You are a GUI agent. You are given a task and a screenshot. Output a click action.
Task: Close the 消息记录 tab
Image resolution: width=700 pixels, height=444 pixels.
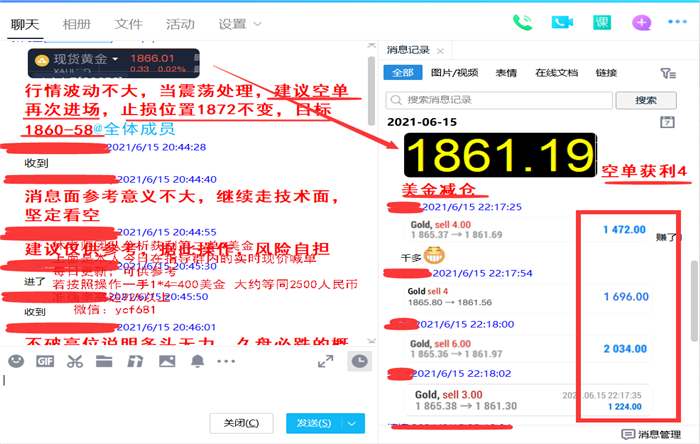click(x=440, y=51)
